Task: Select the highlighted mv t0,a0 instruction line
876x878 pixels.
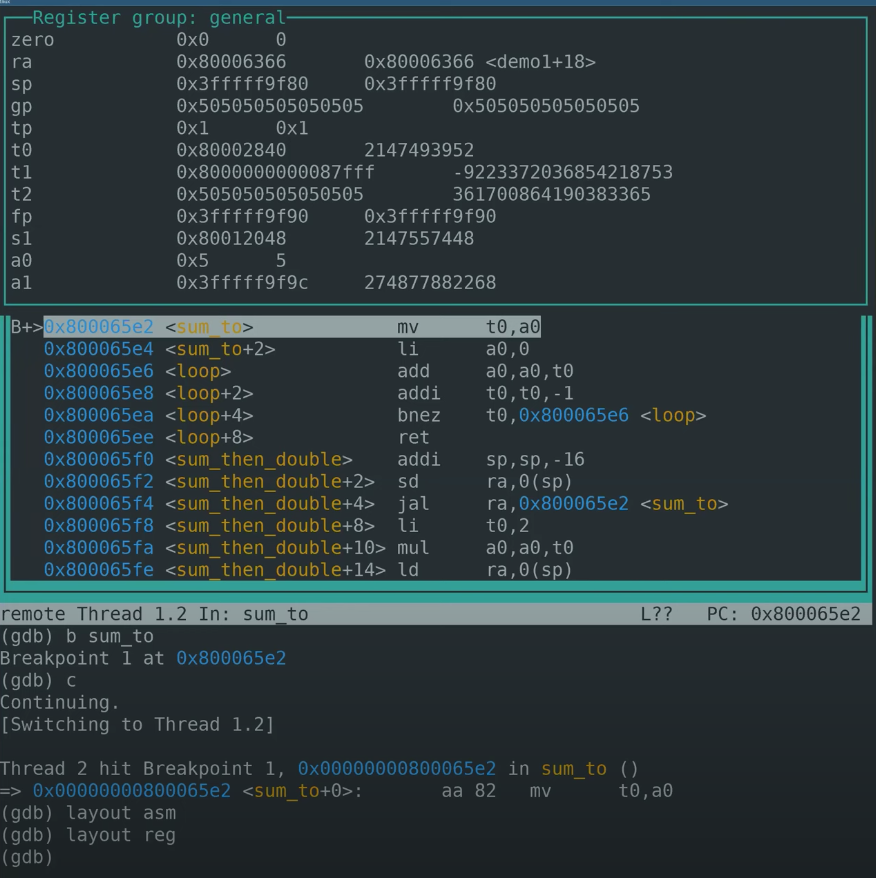Action: pos(292,327)
